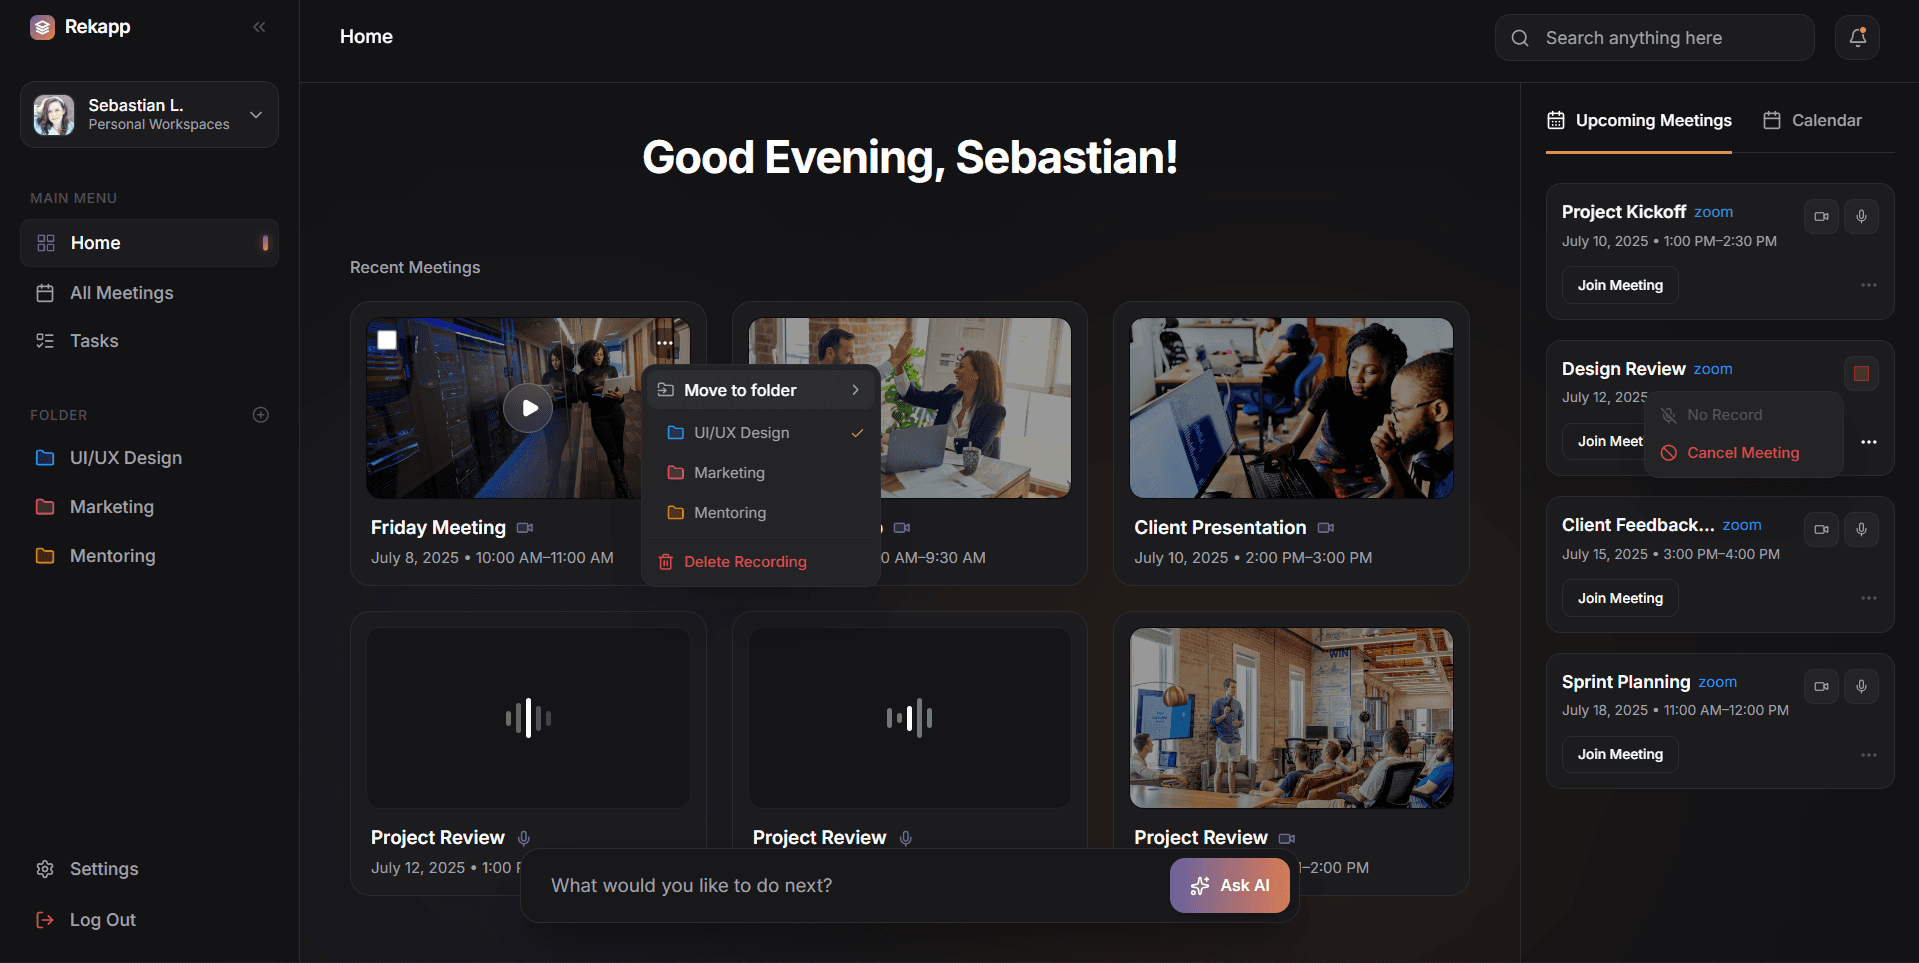Expand the Move to folder submenu

(x=855, y=390)
